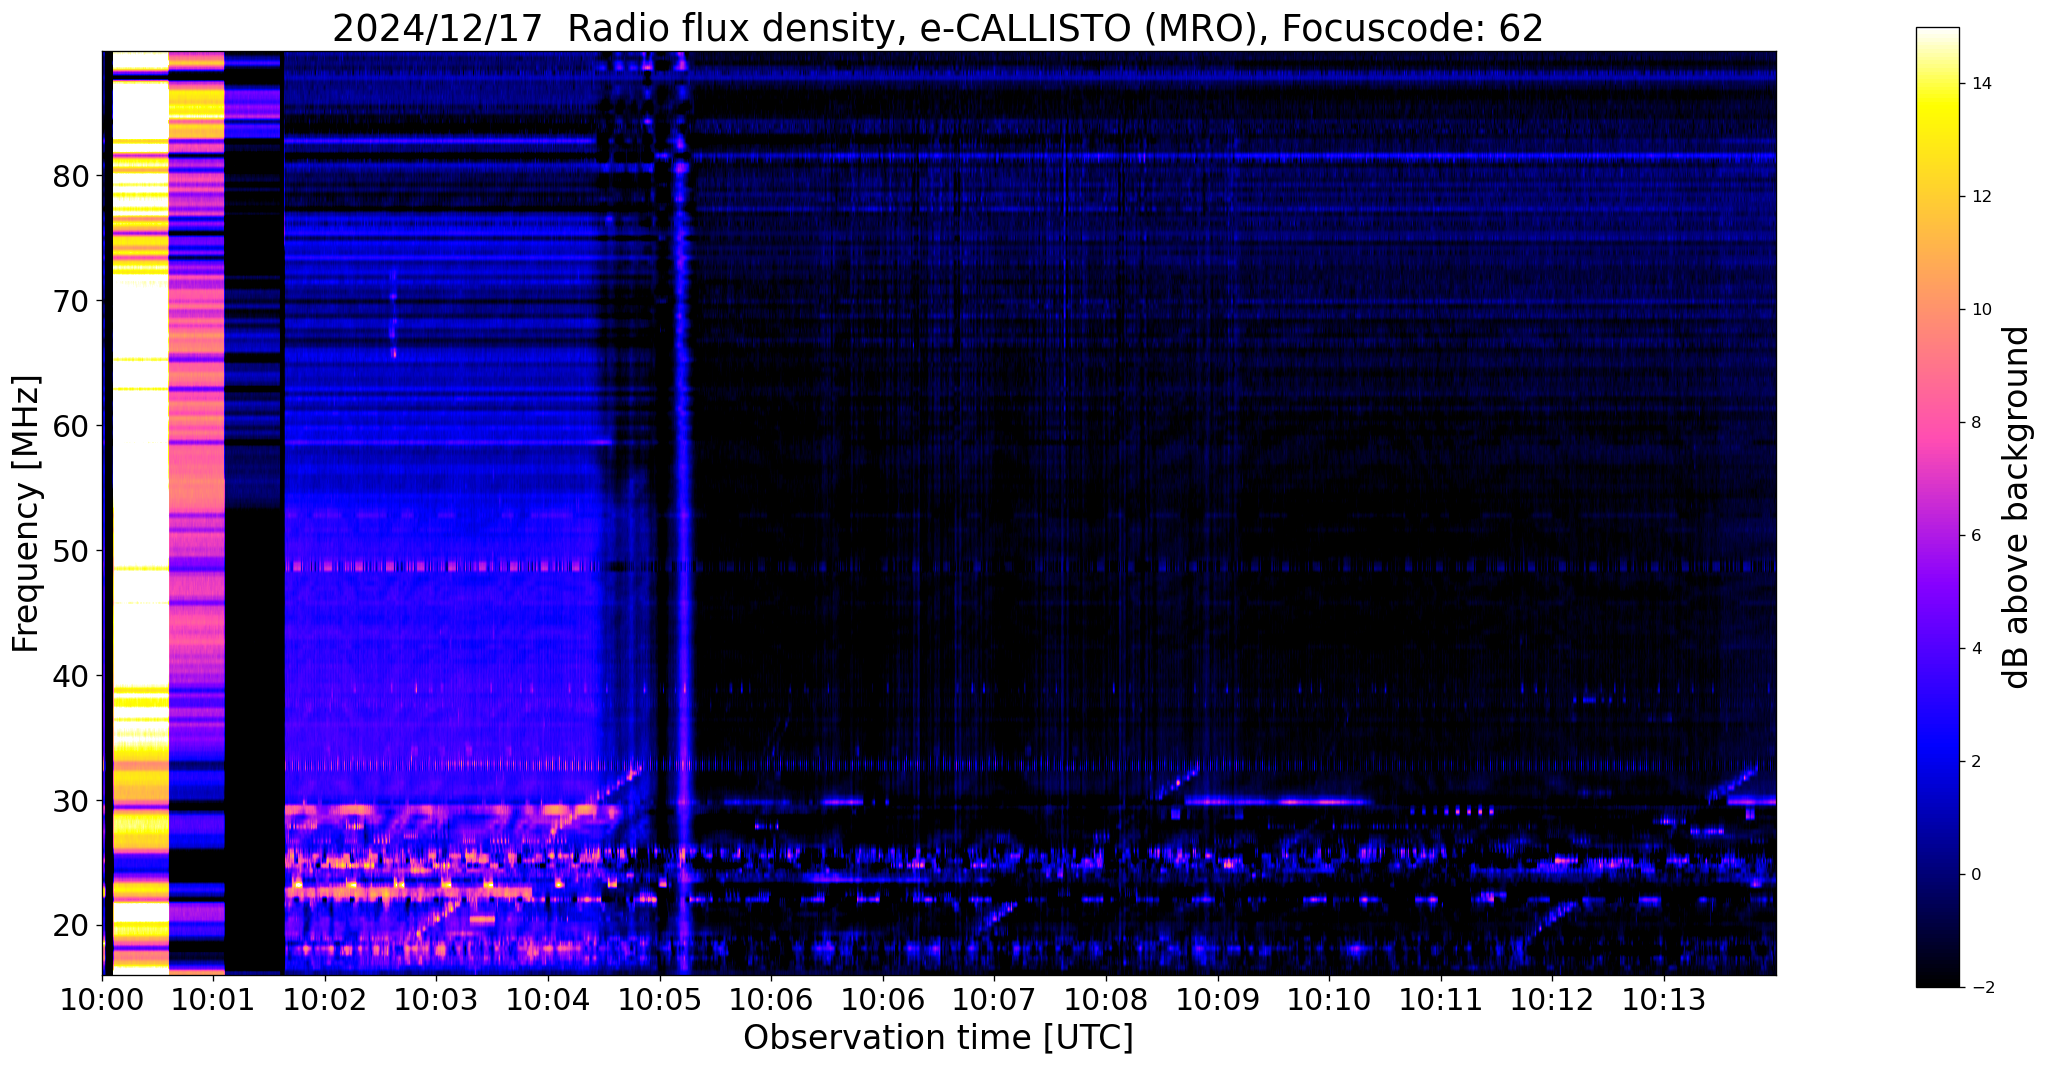This screenshot has width=2047, height=1067.
Task: Click the 14 dB colorbar tick label
Action: (1980, 84)
